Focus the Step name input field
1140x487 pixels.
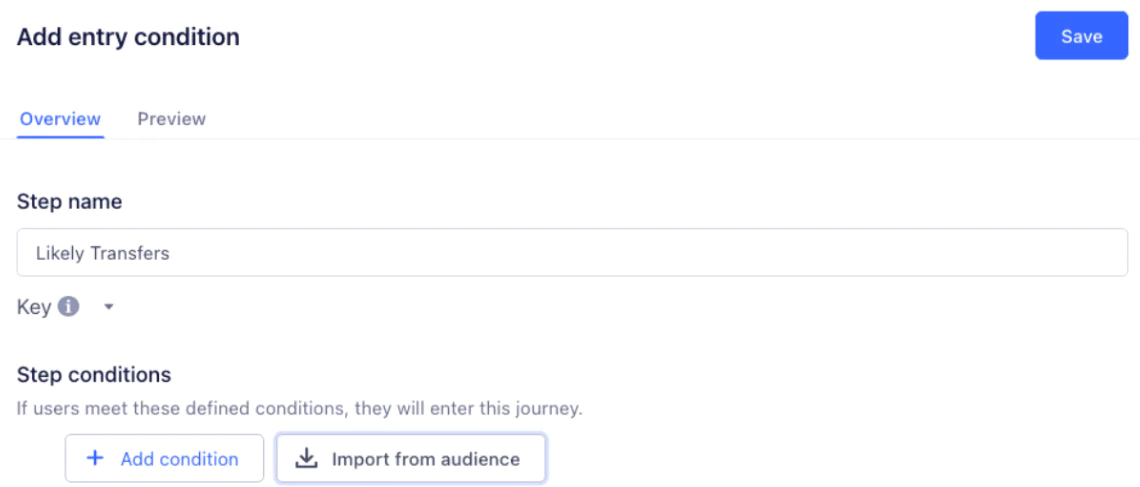click(x=572, y=253)
